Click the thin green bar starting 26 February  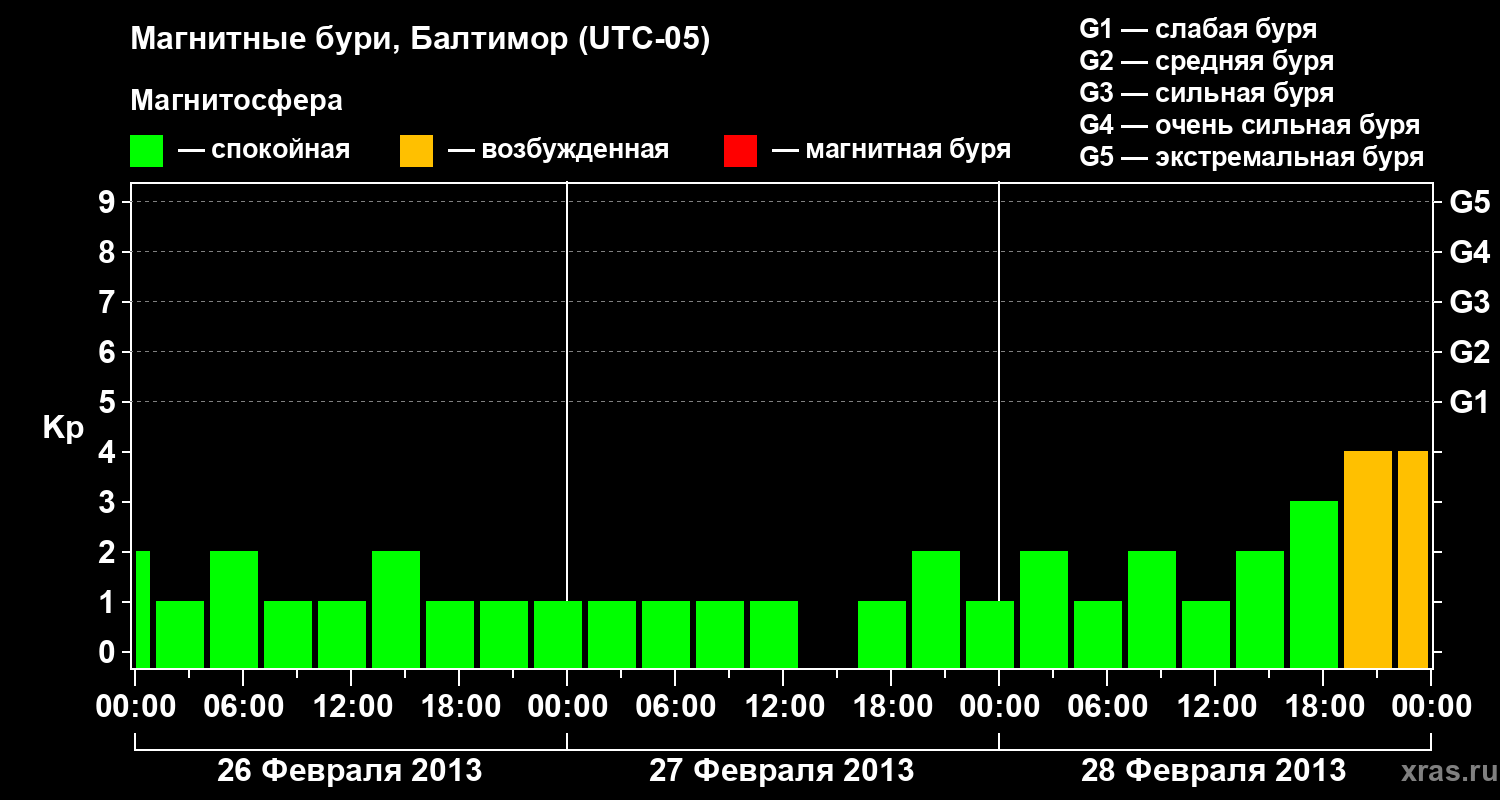click(142, 609)
